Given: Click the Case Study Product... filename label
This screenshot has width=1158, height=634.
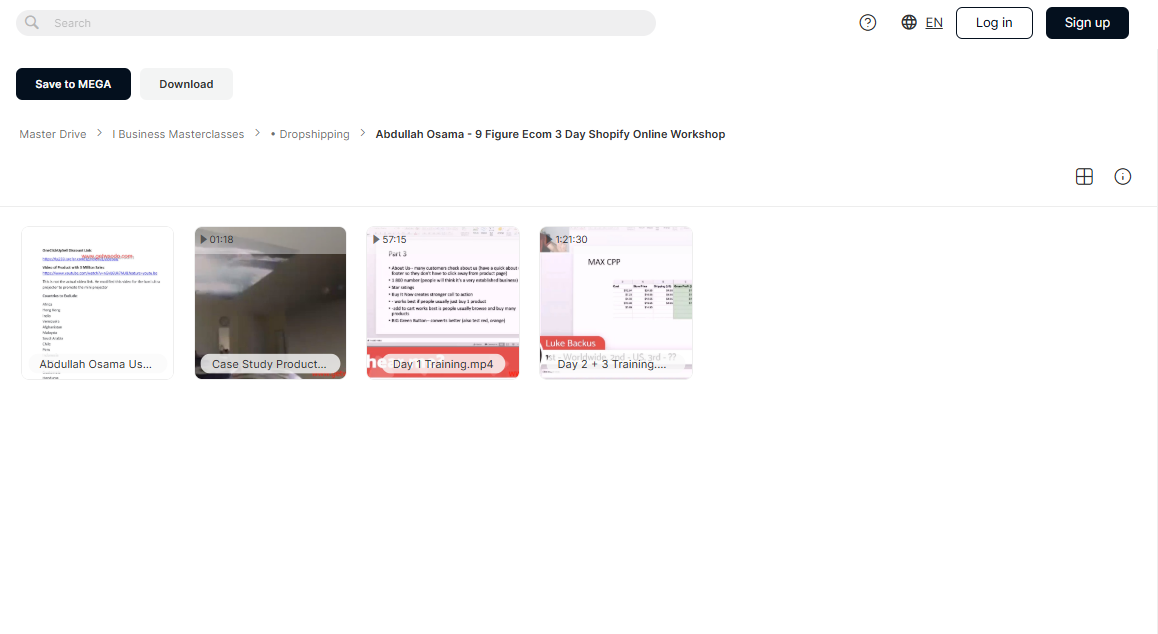Looking at the screenshot, I should [270, 364].
